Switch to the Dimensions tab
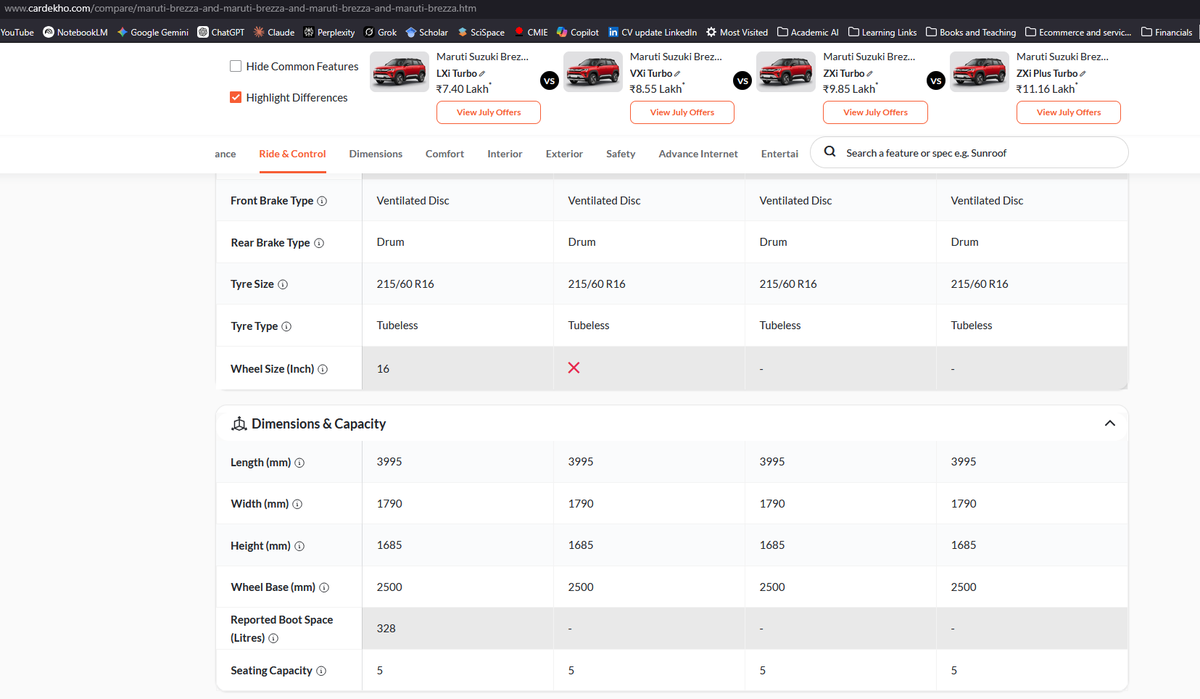 pyautogui.click(x=376, y=154)
